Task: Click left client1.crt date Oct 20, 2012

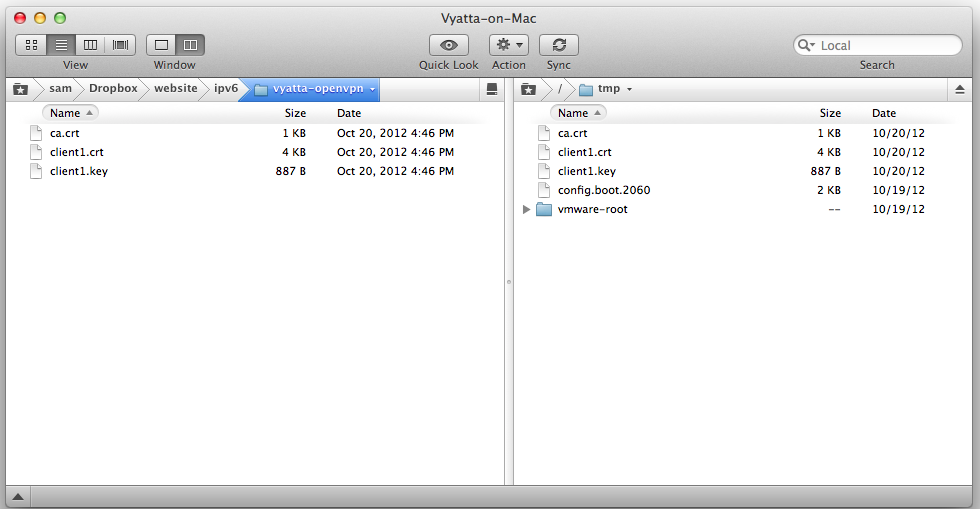Action: pos(396,152)
